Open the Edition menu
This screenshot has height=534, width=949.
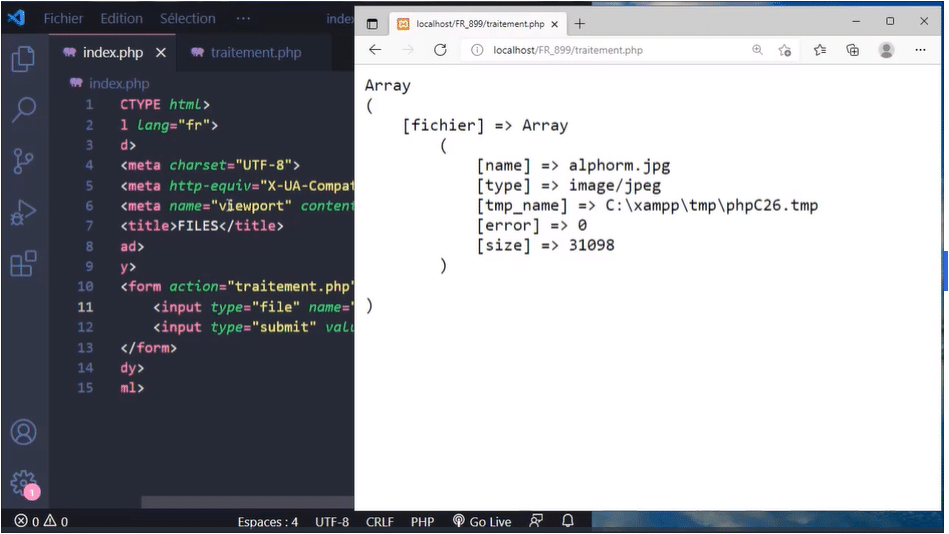(122, 19)
